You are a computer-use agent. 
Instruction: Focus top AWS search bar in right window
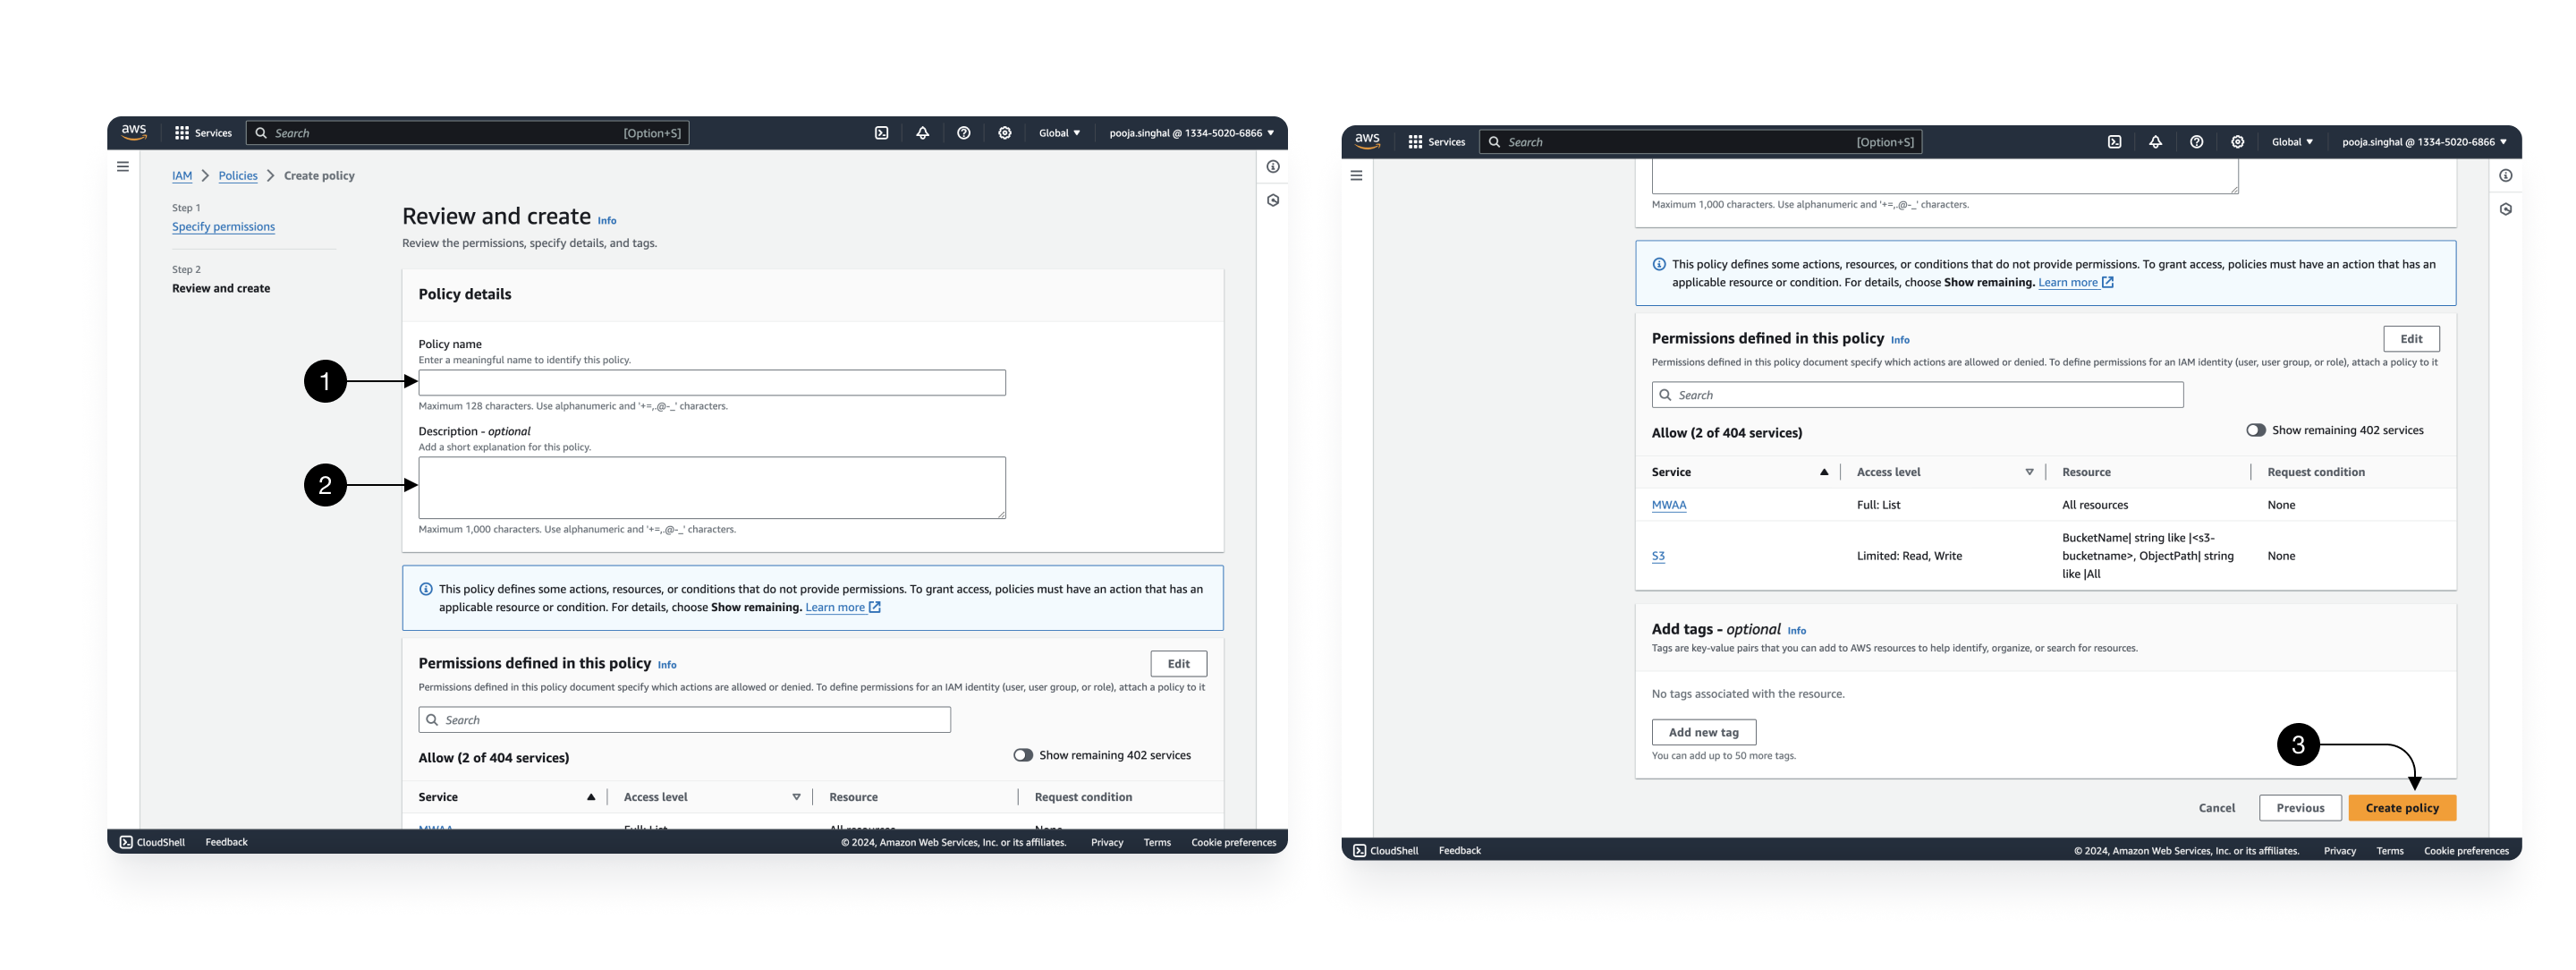[x=1700, y=142]
